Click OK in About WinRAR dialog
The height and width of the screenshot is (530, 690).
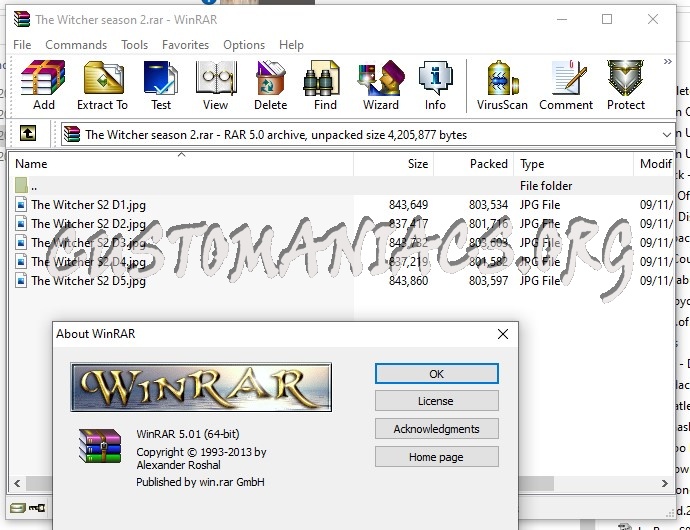point(437,374)
